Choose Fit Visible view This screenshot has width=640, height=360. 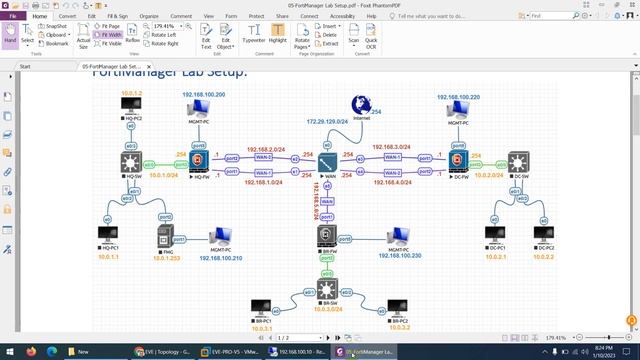(108, 43)
